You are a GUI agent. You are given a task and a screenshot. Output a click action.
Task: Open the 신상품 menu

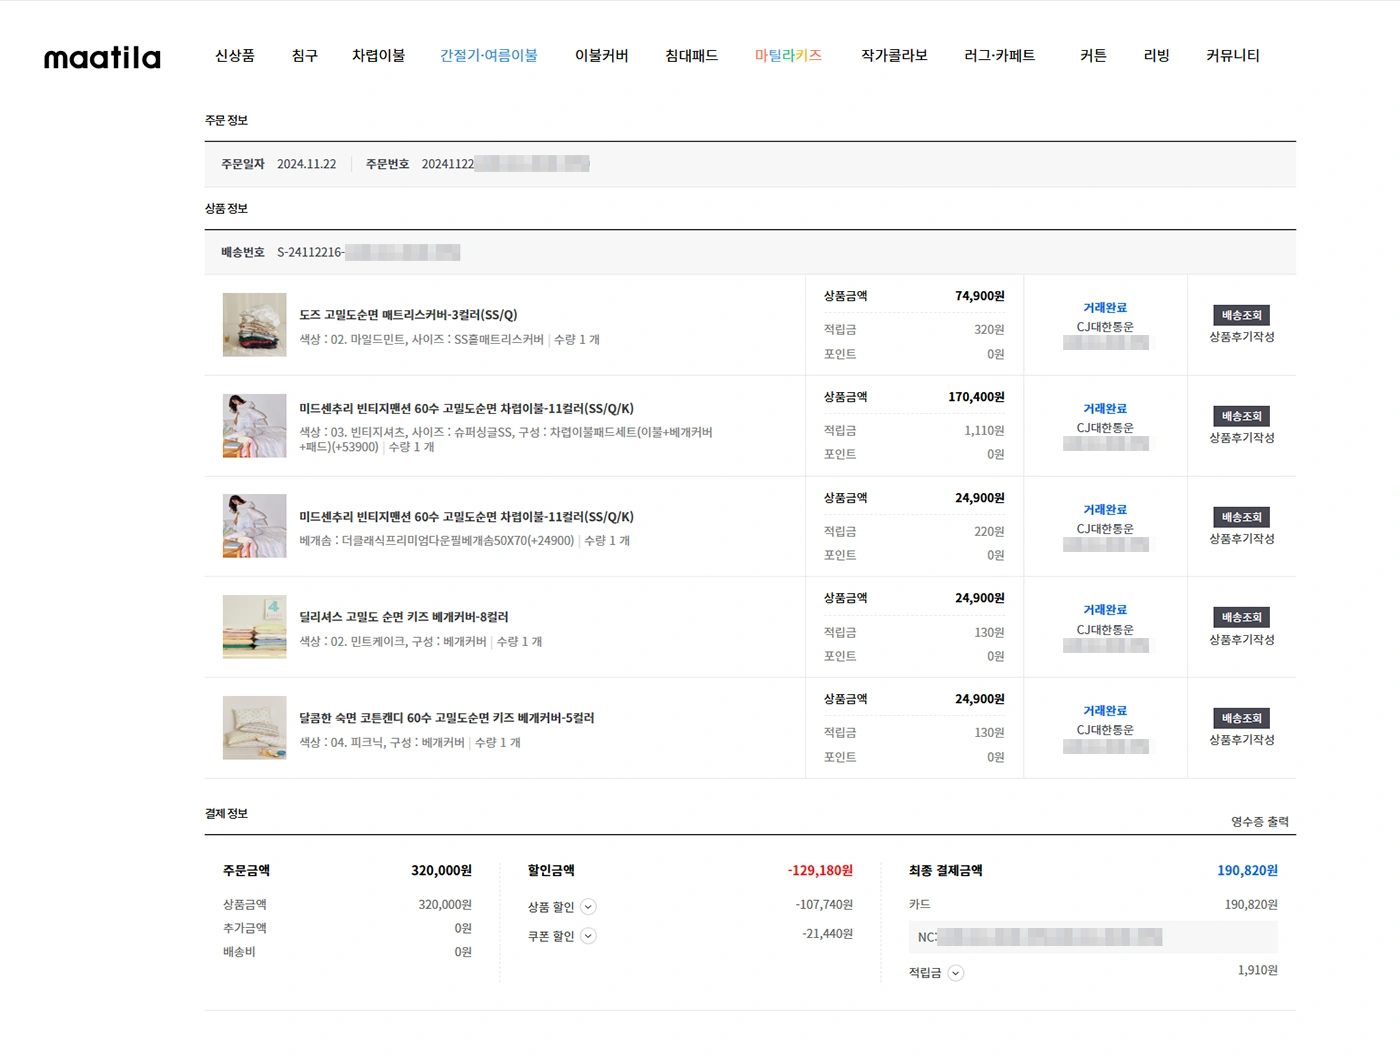pos(234,56)
